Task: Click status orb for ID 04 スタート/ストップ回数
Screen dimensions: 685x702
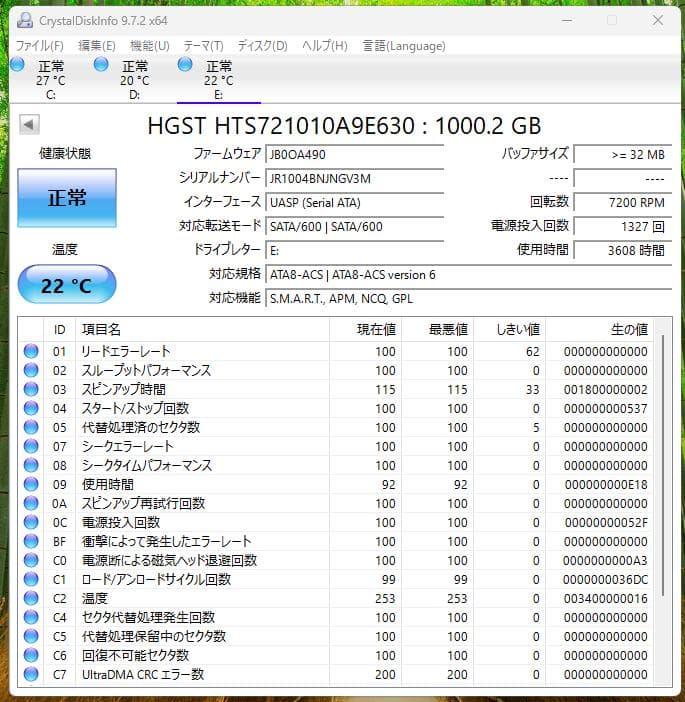Action: click(31, 408)
